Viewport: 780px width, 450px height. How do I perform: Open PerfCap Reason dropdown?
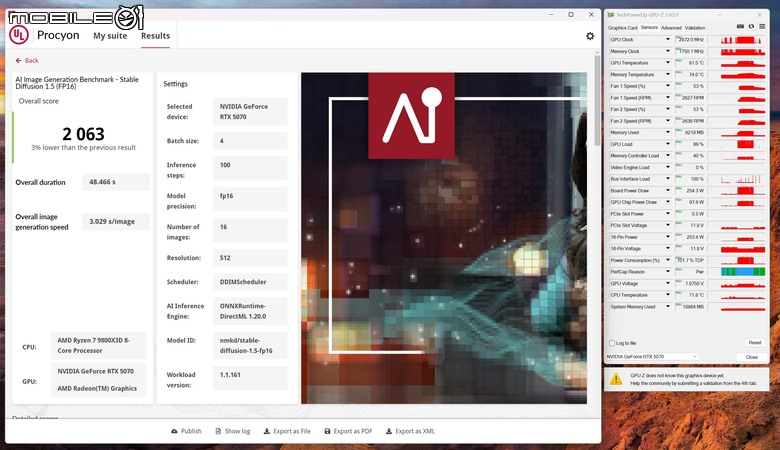tap(668, 271)
